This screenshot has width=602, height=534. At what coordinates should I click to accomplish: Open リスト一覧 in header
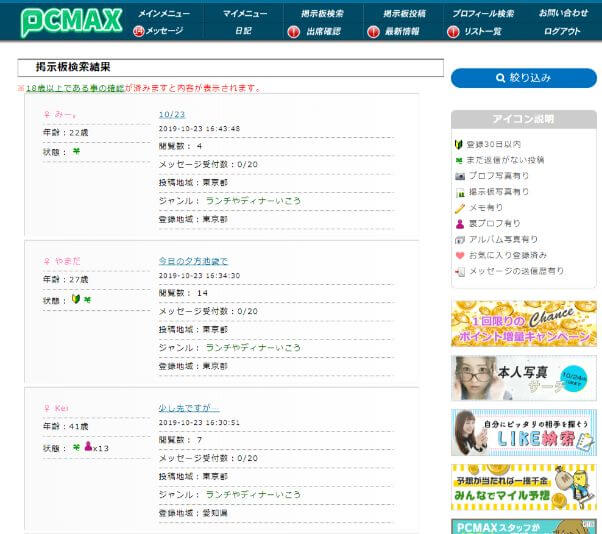[483, 31]
